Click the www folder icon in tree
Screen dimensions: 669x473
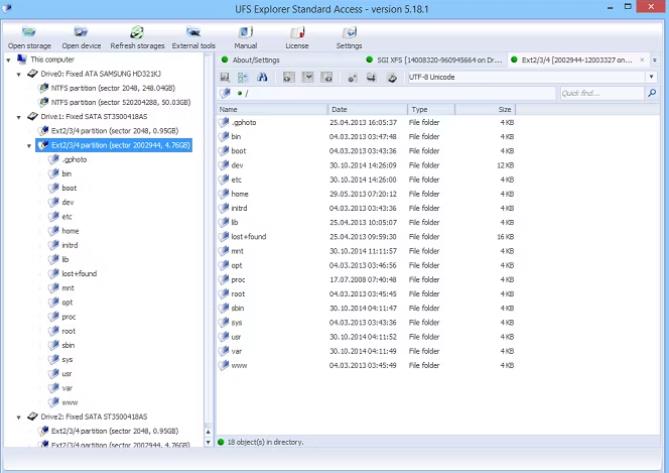tap(54, 402)
